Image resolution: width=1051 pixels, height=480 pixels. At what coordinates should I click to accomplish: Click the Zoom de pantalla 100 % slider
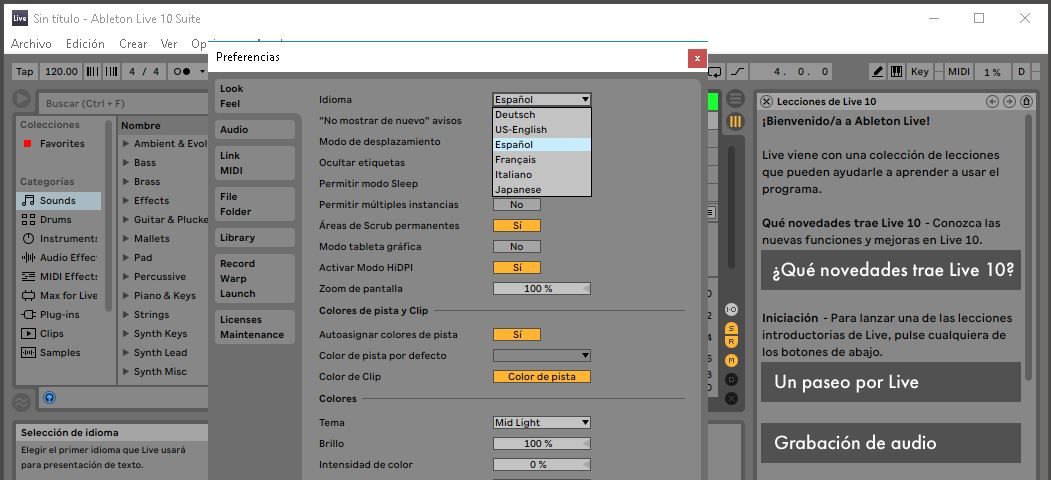542,288
